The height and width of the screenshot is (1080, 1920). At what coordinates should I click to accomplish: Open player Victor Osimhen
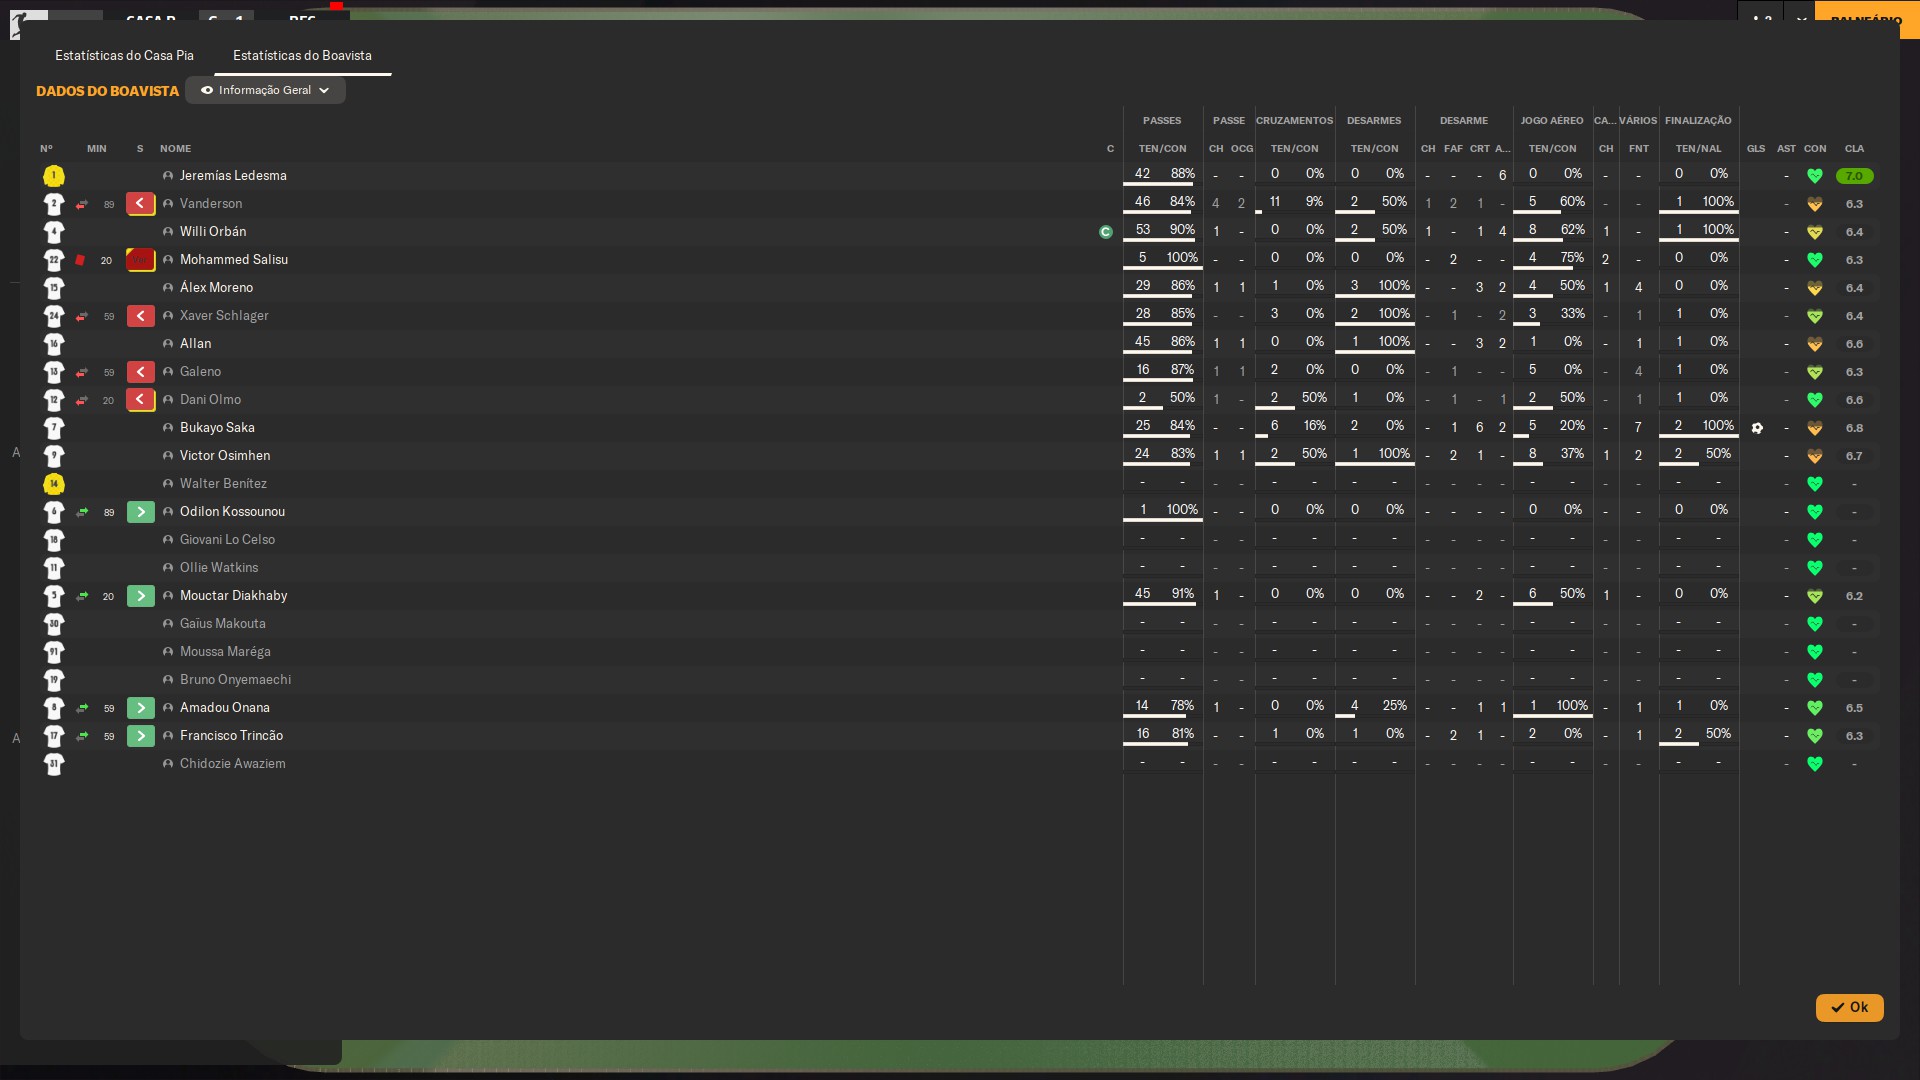[225, 456]
